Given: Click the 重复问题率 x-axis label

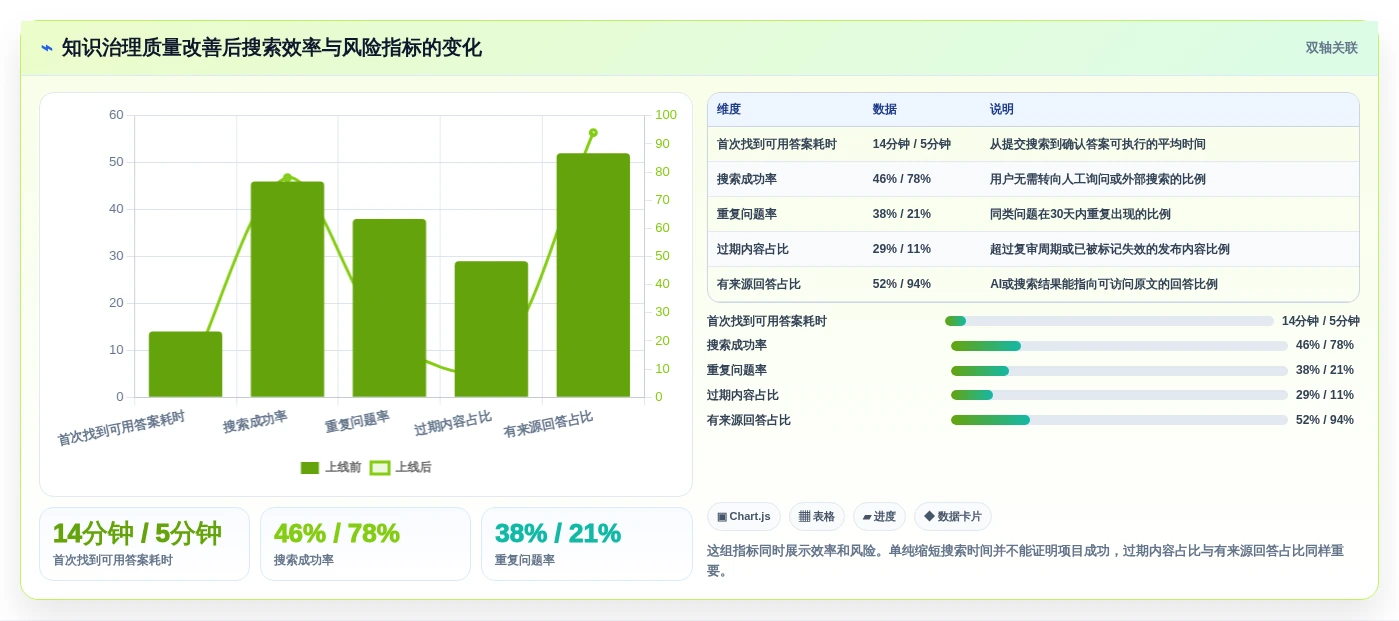Looking at the screenshot, I should pyautogui.click(x=357, y=421).
